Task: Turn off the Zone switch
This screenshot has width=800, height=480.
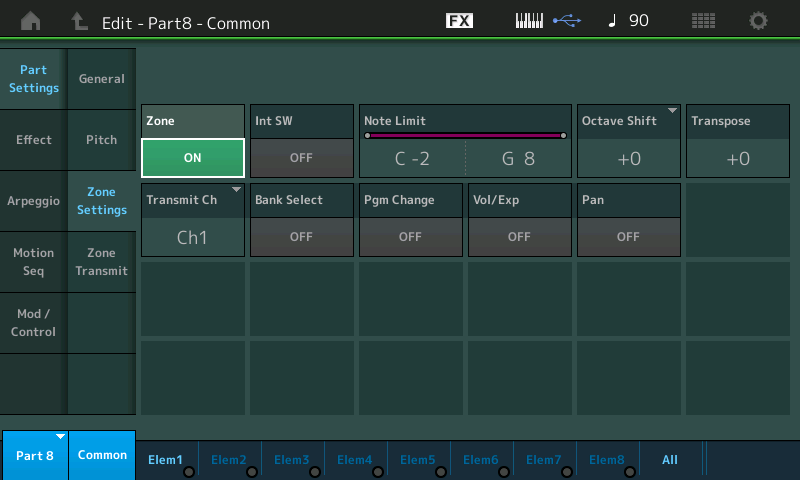Action: (193, 157)
